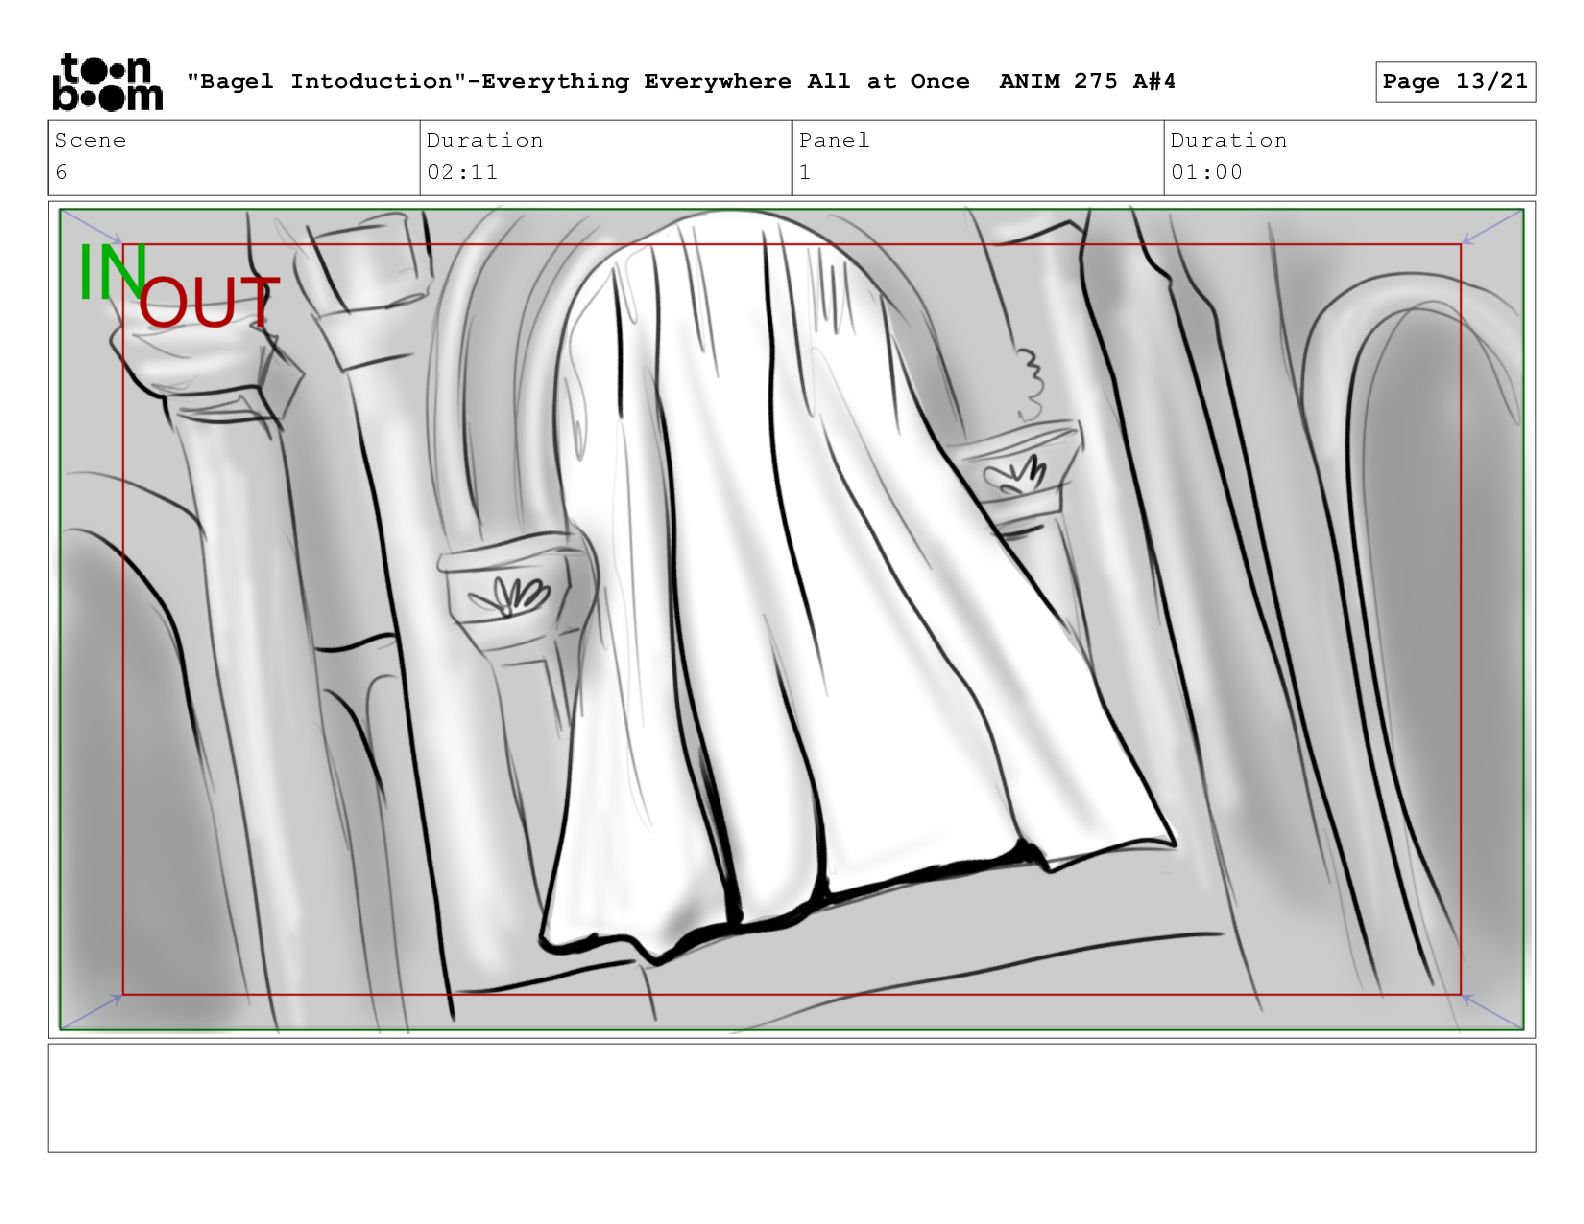This screenshot has height=1224, width=1584.
Task: Click the storyboard panel drawing of the cloaked figure
Action: coord(791,619)
